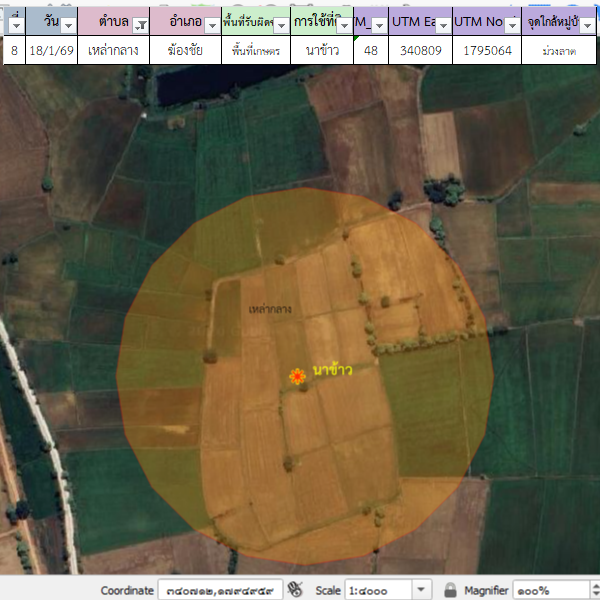The image size is (600, 600).
Task: Open the วัน column filter dropdown
Action: tap(66, 23)
